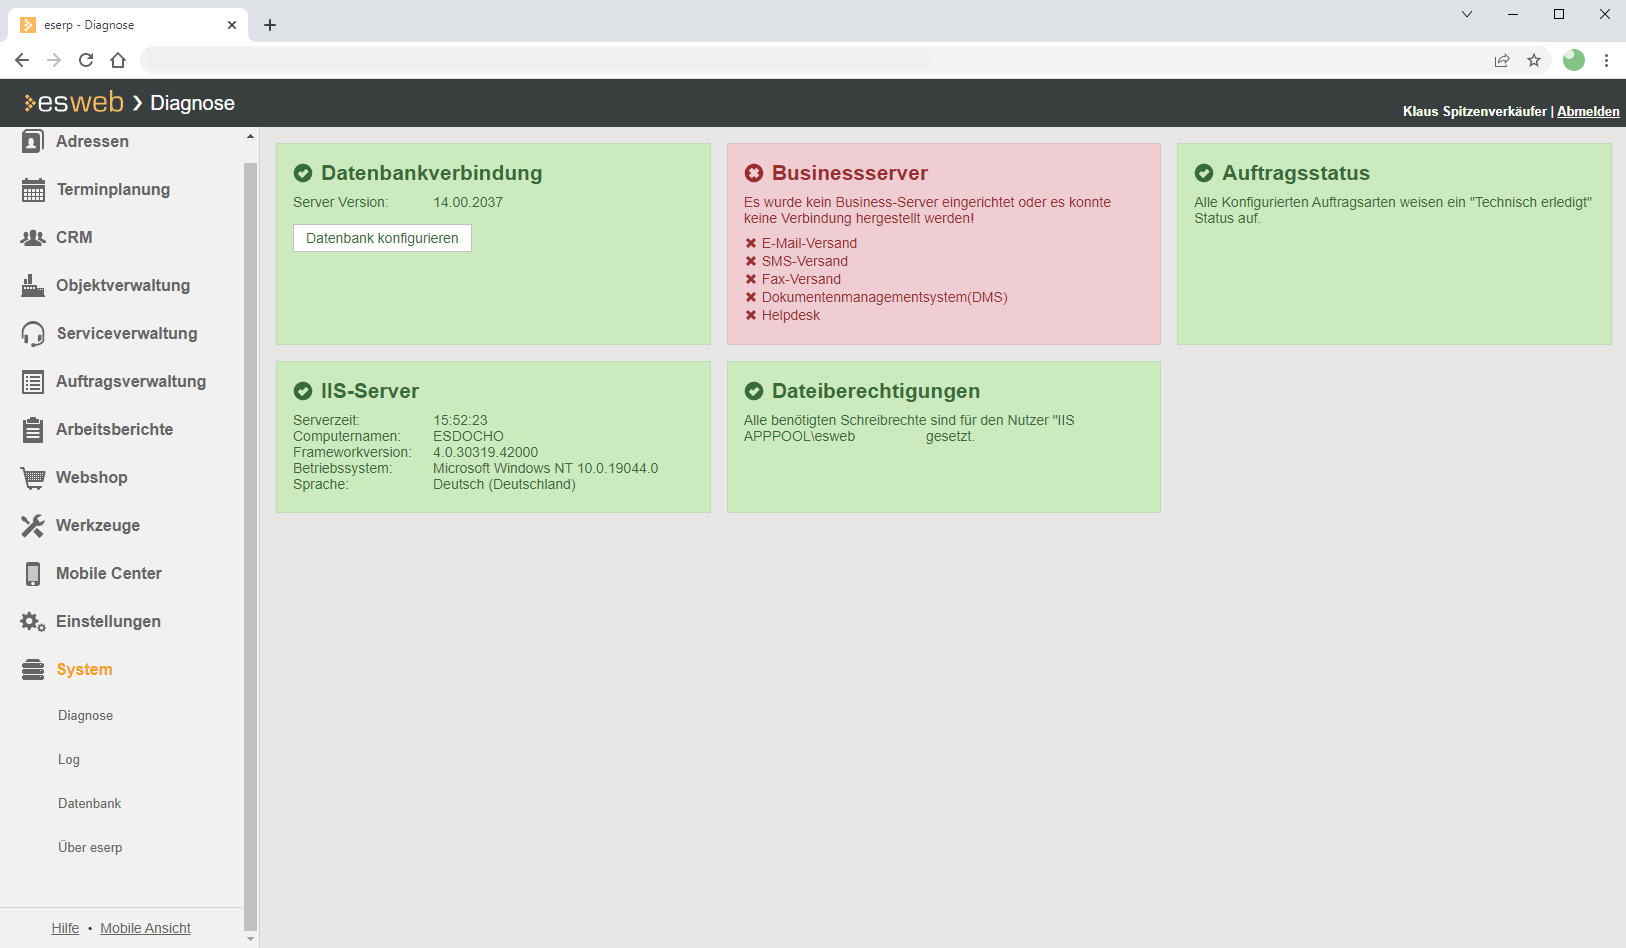Click the Adressen contact book icon

point(33,142)
